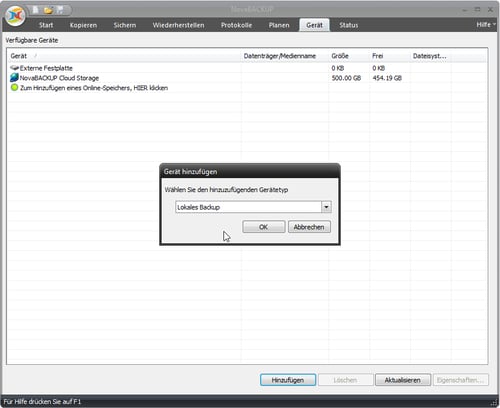Click the Dateisyst... column header
This screenshot has height=408, width=500.
pos(431,56)
